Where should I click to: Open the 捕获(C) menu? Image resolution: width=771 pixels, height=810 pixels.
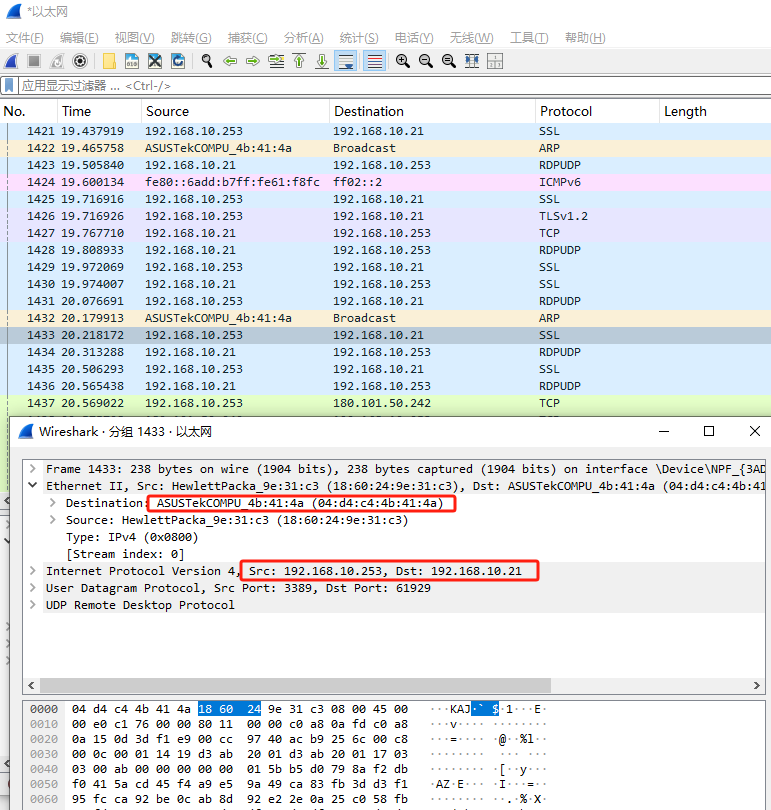tap(247, 38)
